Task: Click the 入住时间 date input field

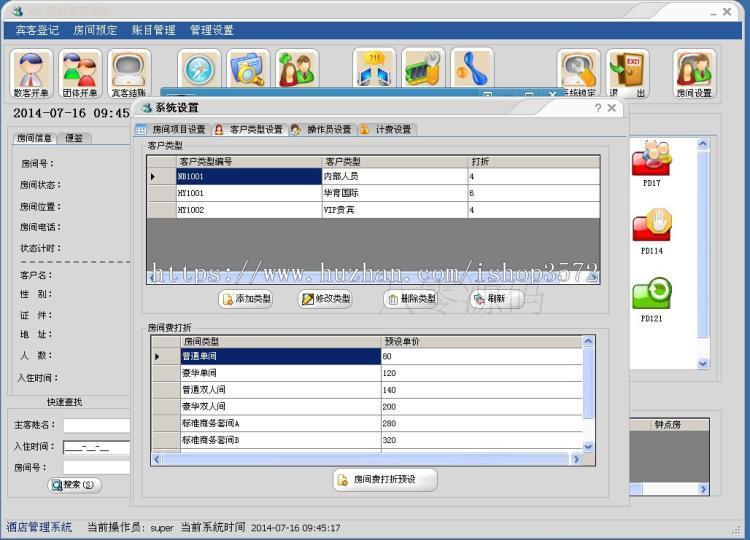Action: (x=97, y=447)
